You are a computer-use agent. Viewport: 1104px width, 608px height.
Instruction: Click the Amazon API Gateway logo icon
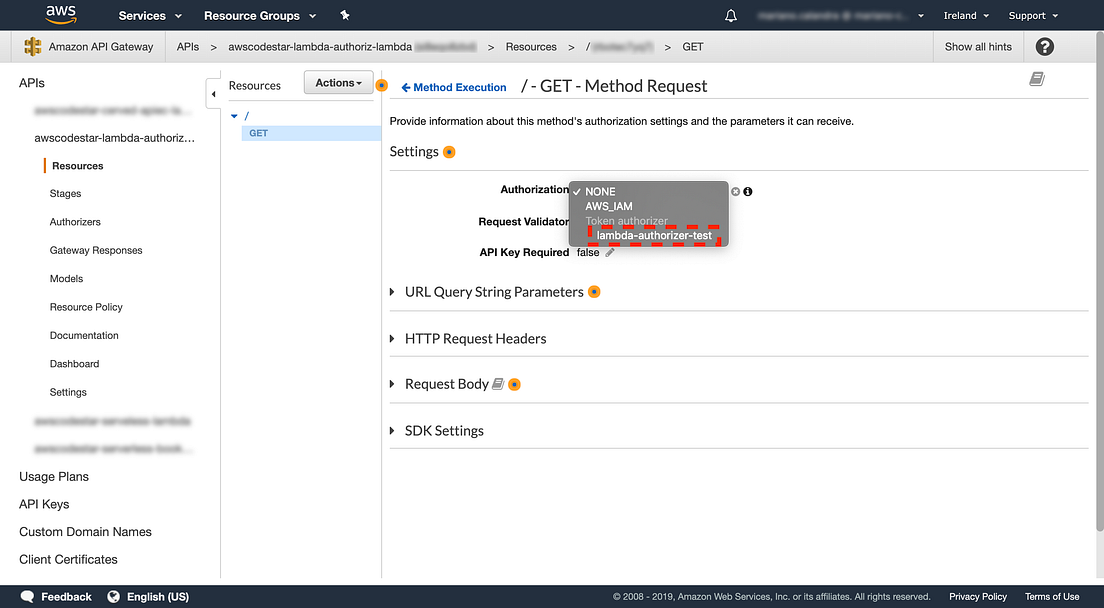coord(33,47)
